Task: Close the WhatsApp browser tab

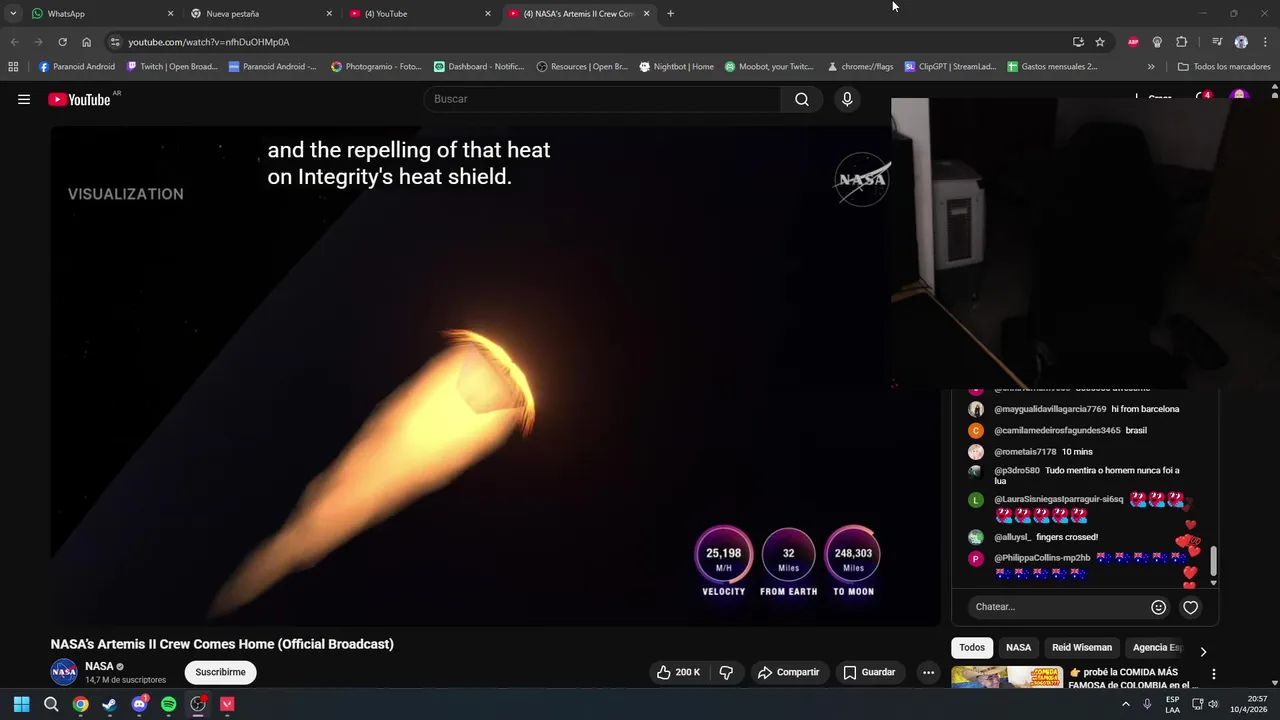Action: tap(170, 14)
